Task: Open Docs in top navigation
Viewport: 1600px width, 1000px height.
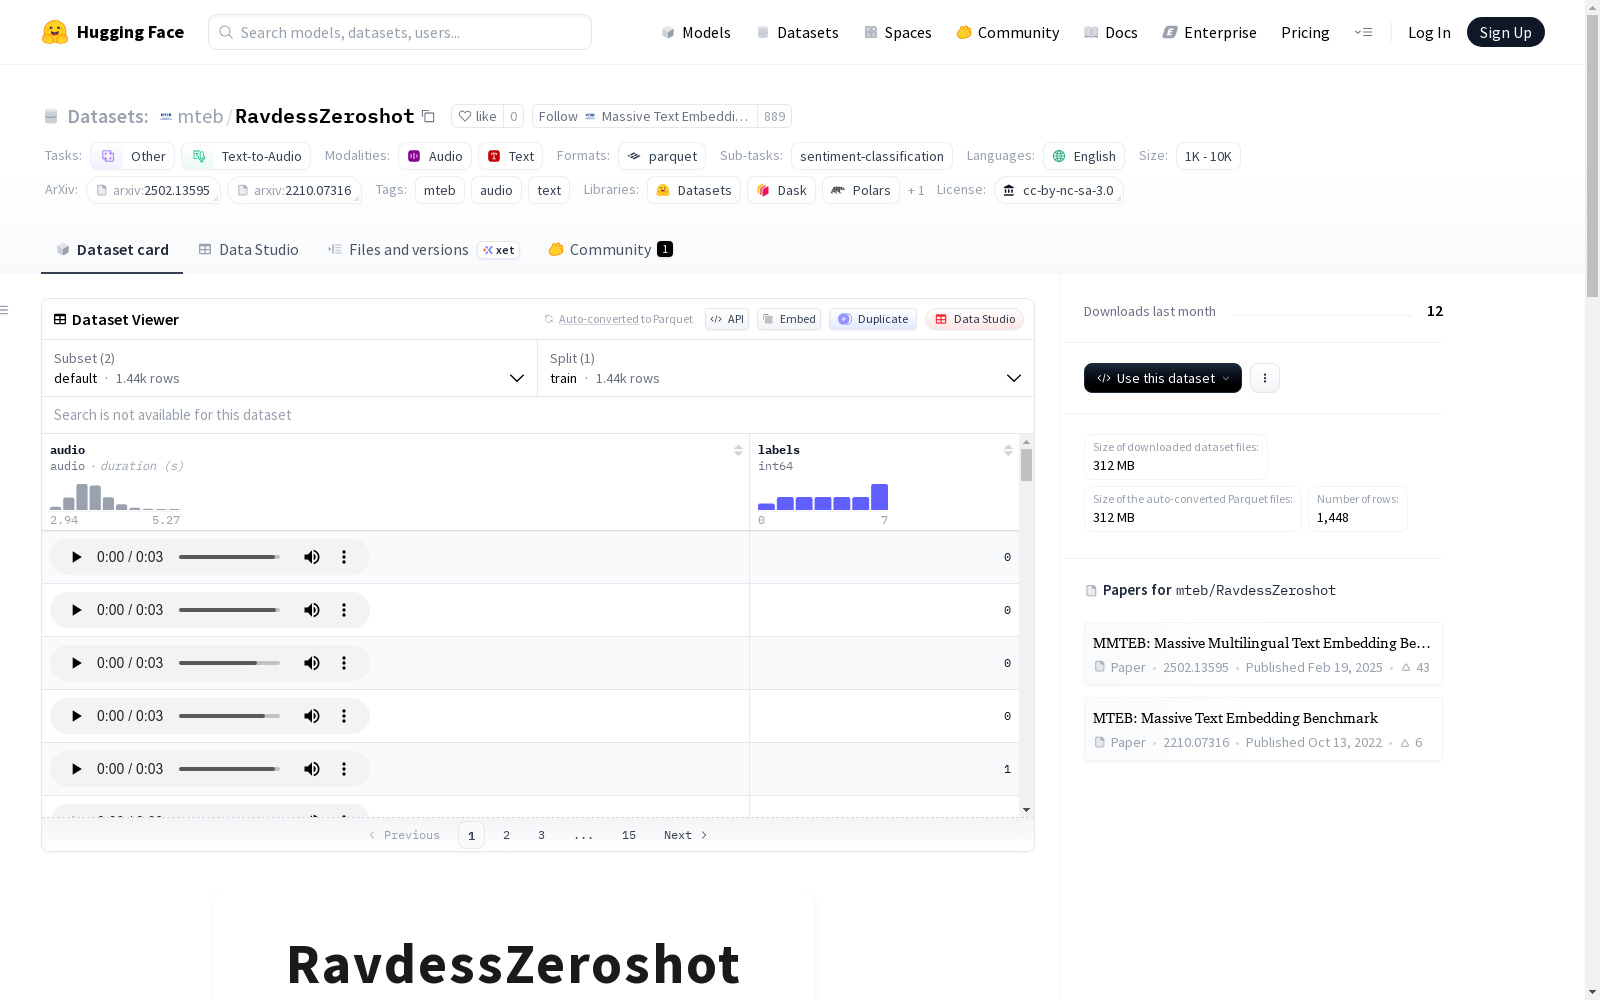Action: click(1111, 32)
